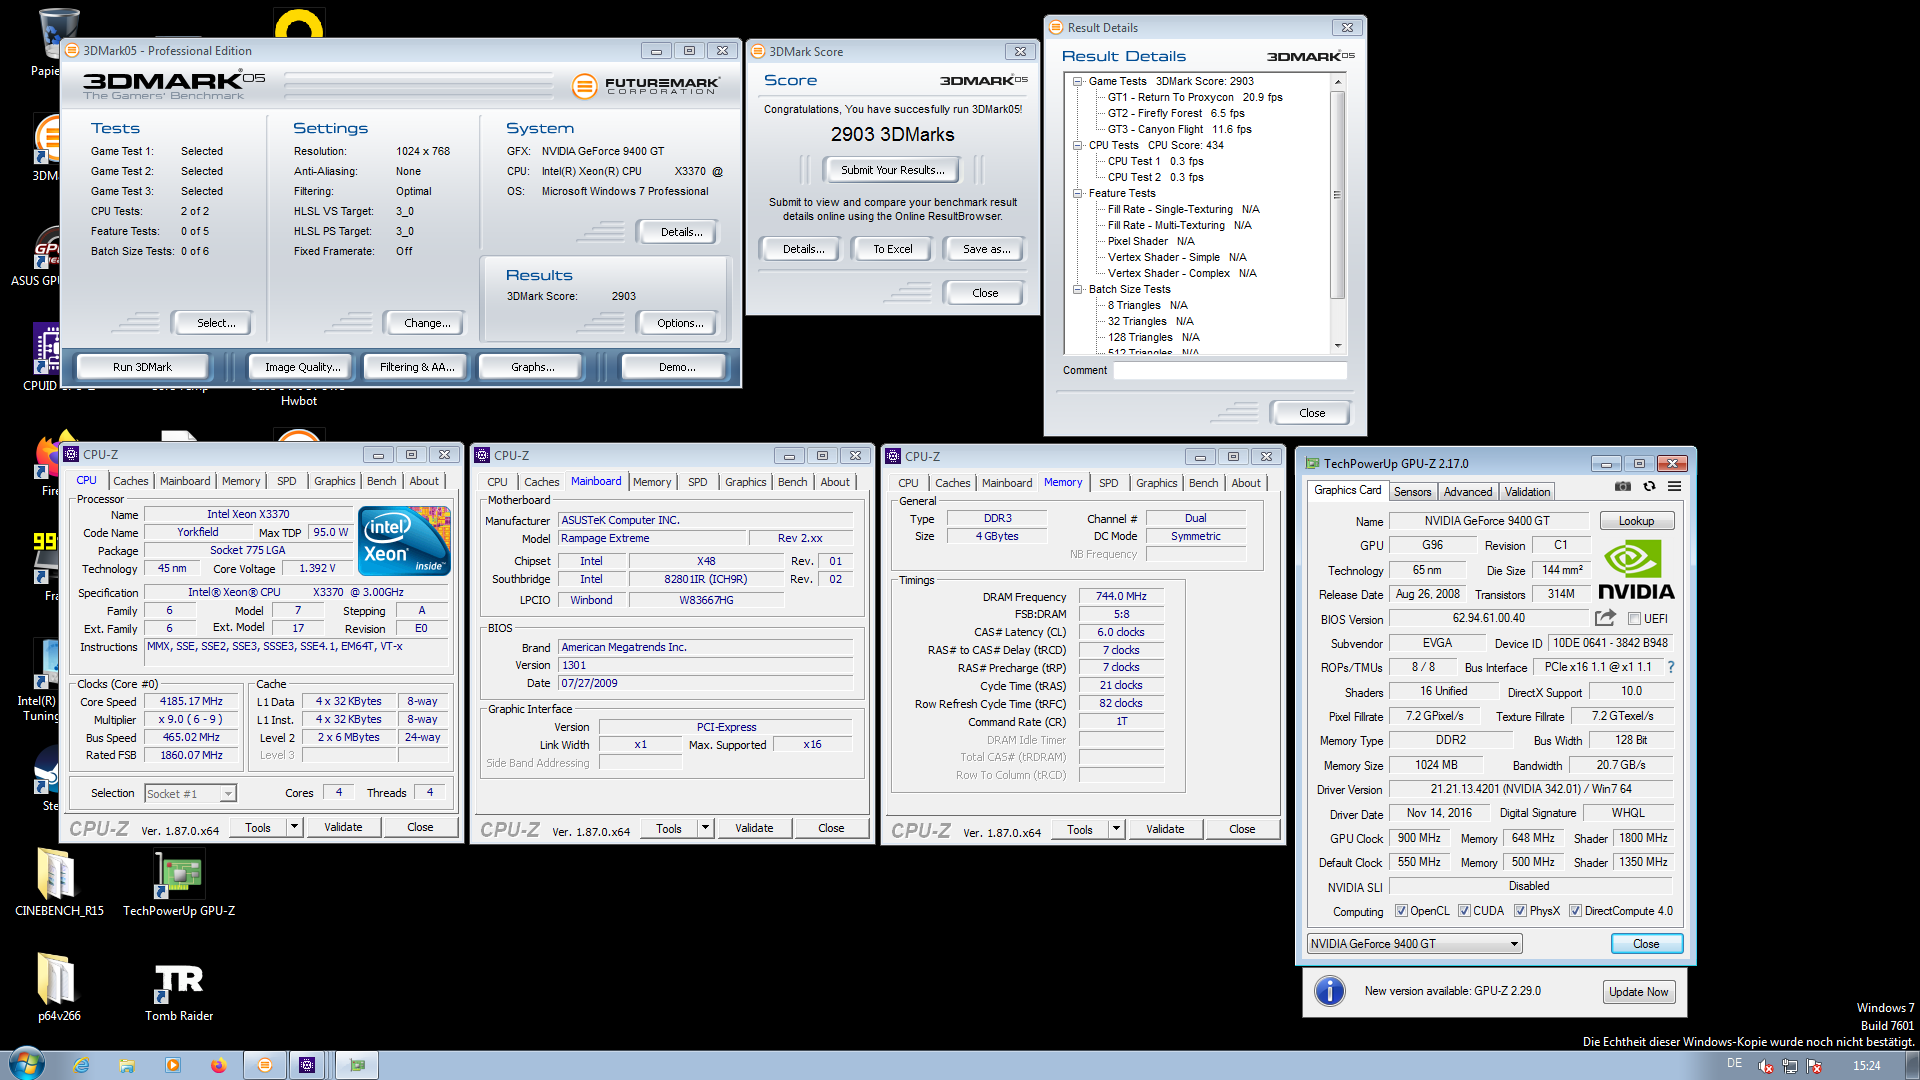Launch Windows Media Player from taskbar
The width and height of the screenshot is (1920, 1080).
point(173,1065)
